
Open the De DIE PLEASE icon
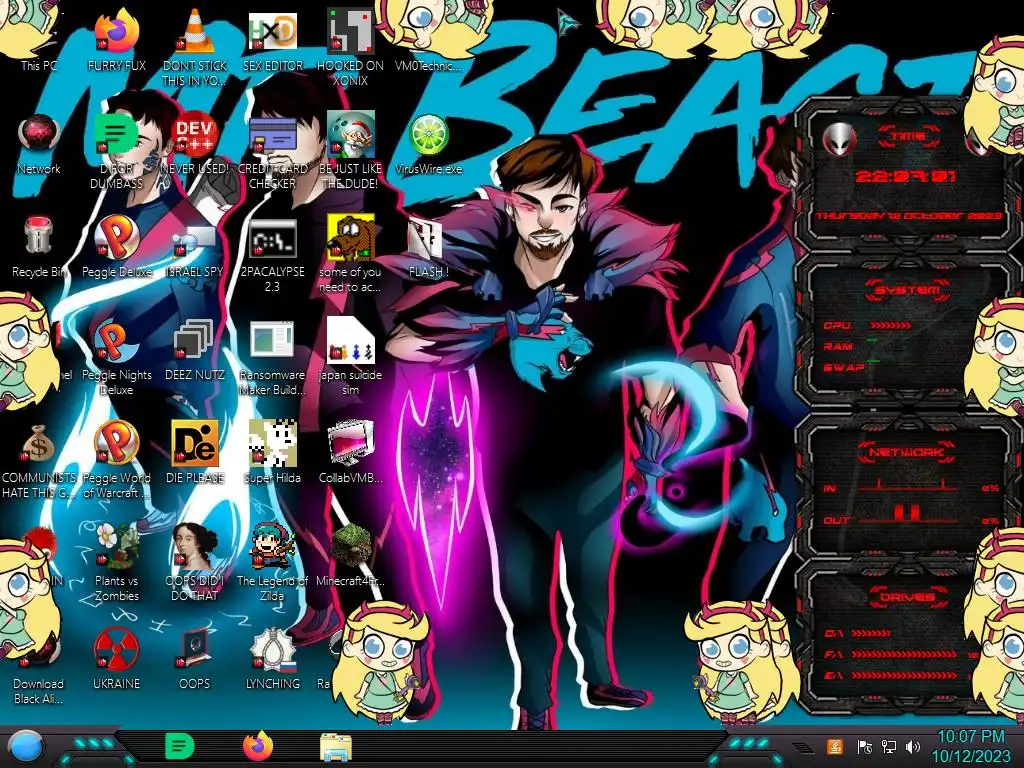pyautogui.click(x=195, y=444)
